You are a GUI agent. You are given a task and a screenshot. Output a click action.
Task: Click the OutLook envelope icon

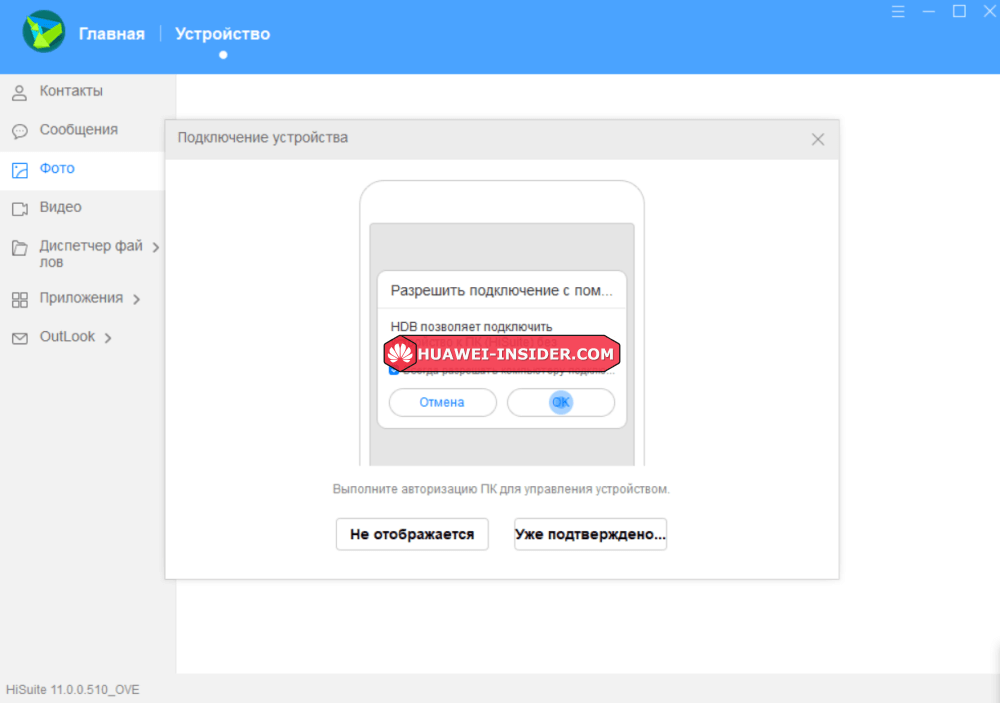(x=19, y=338)
